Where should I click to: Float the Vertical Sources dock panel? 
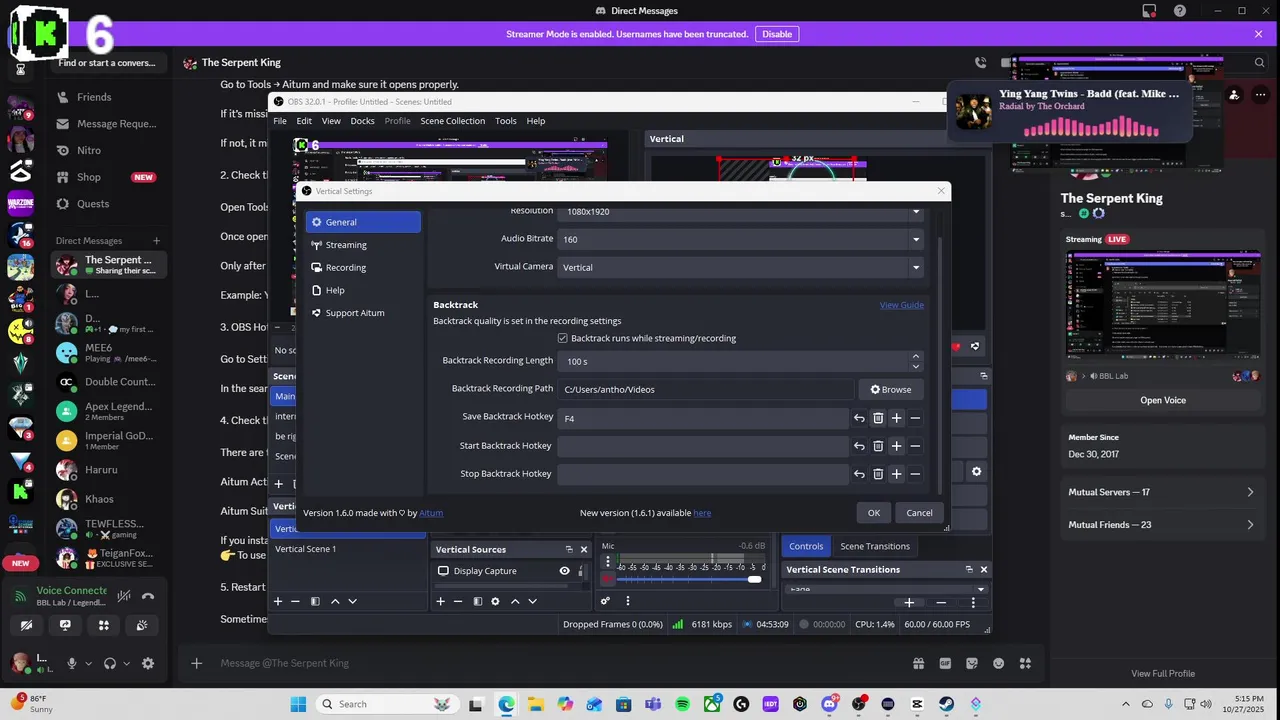(x=569, y=549)
